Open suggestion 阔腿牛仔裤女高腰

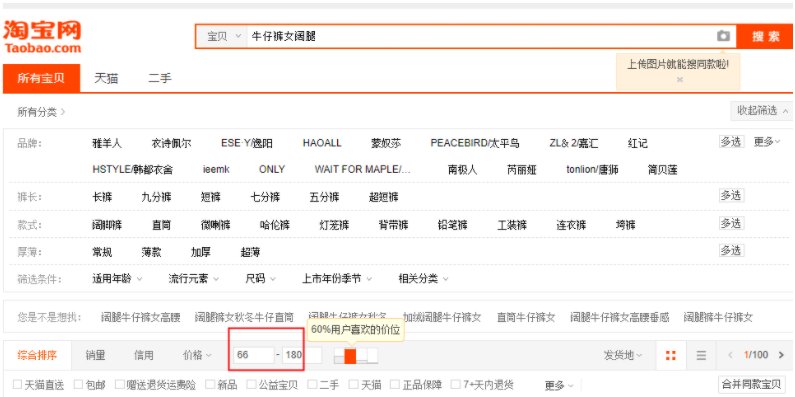coord(140,318)
